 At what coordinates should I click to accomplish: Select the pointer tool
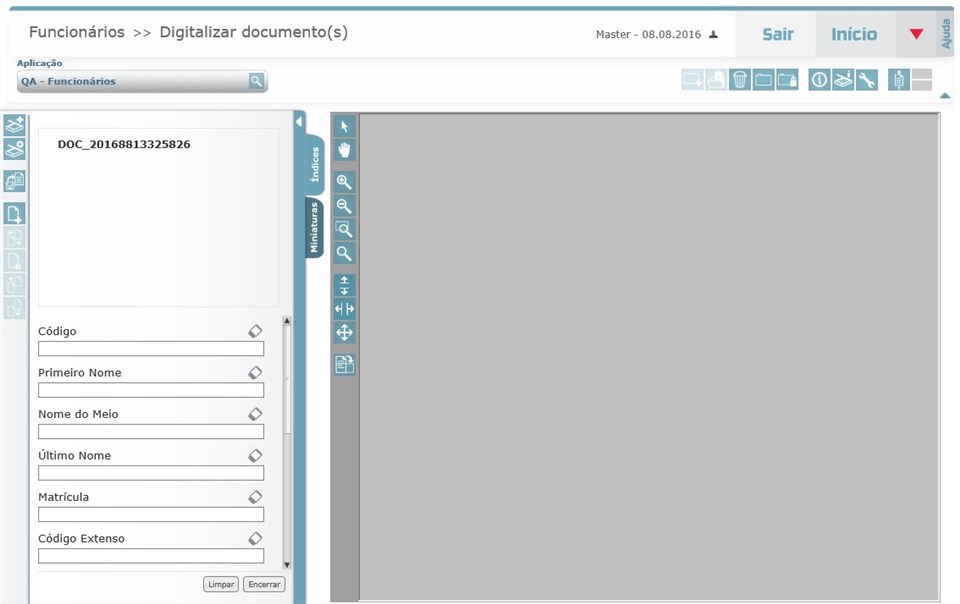[344, 125]
